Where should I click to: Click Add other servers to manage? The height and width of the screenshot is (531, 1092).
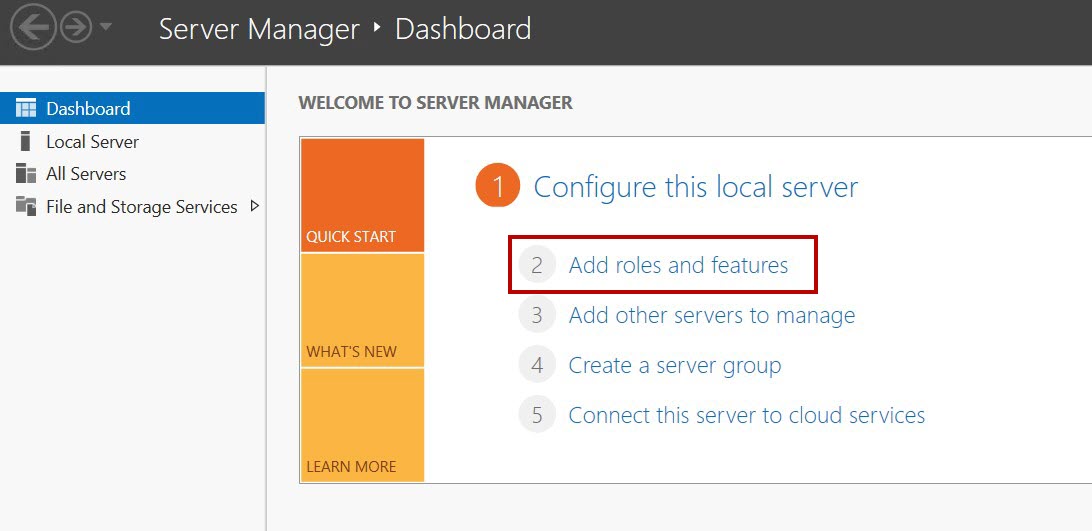pos(712,316)
